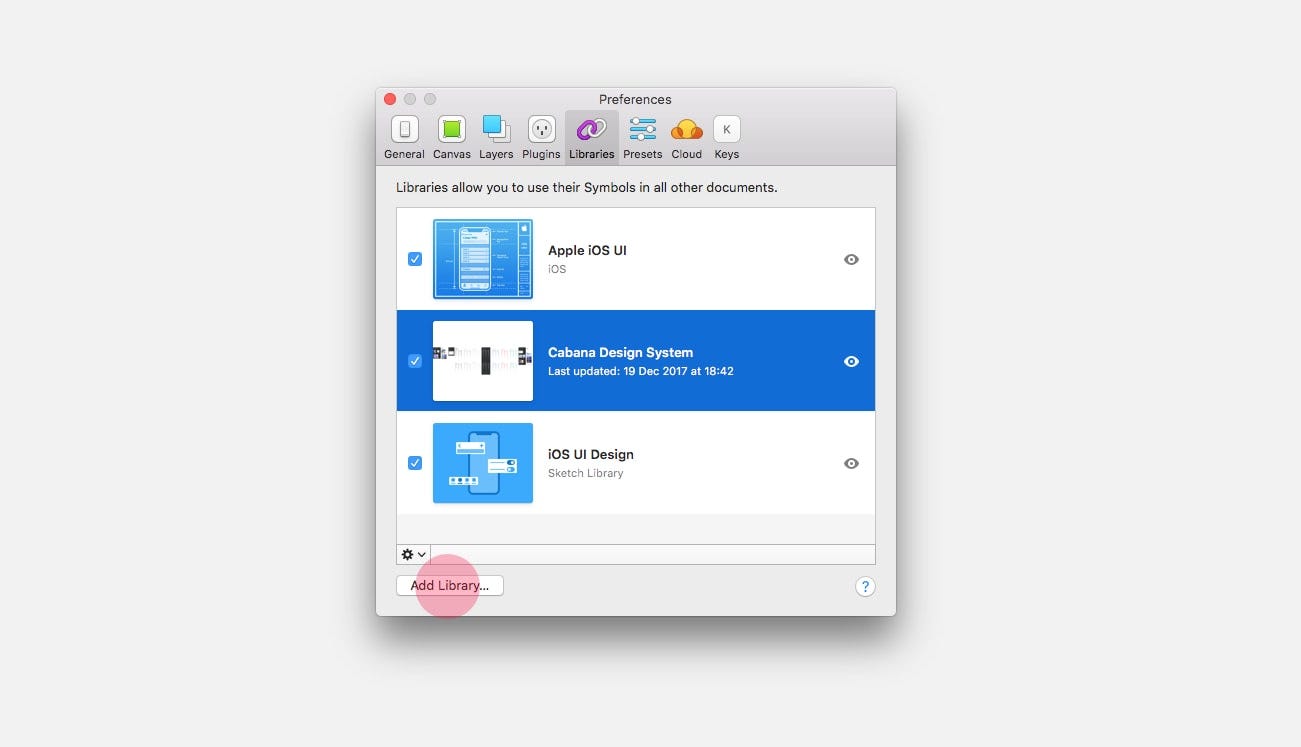
Task: Preview iOS UI Design with eye icon
Action: pos(851,463)
